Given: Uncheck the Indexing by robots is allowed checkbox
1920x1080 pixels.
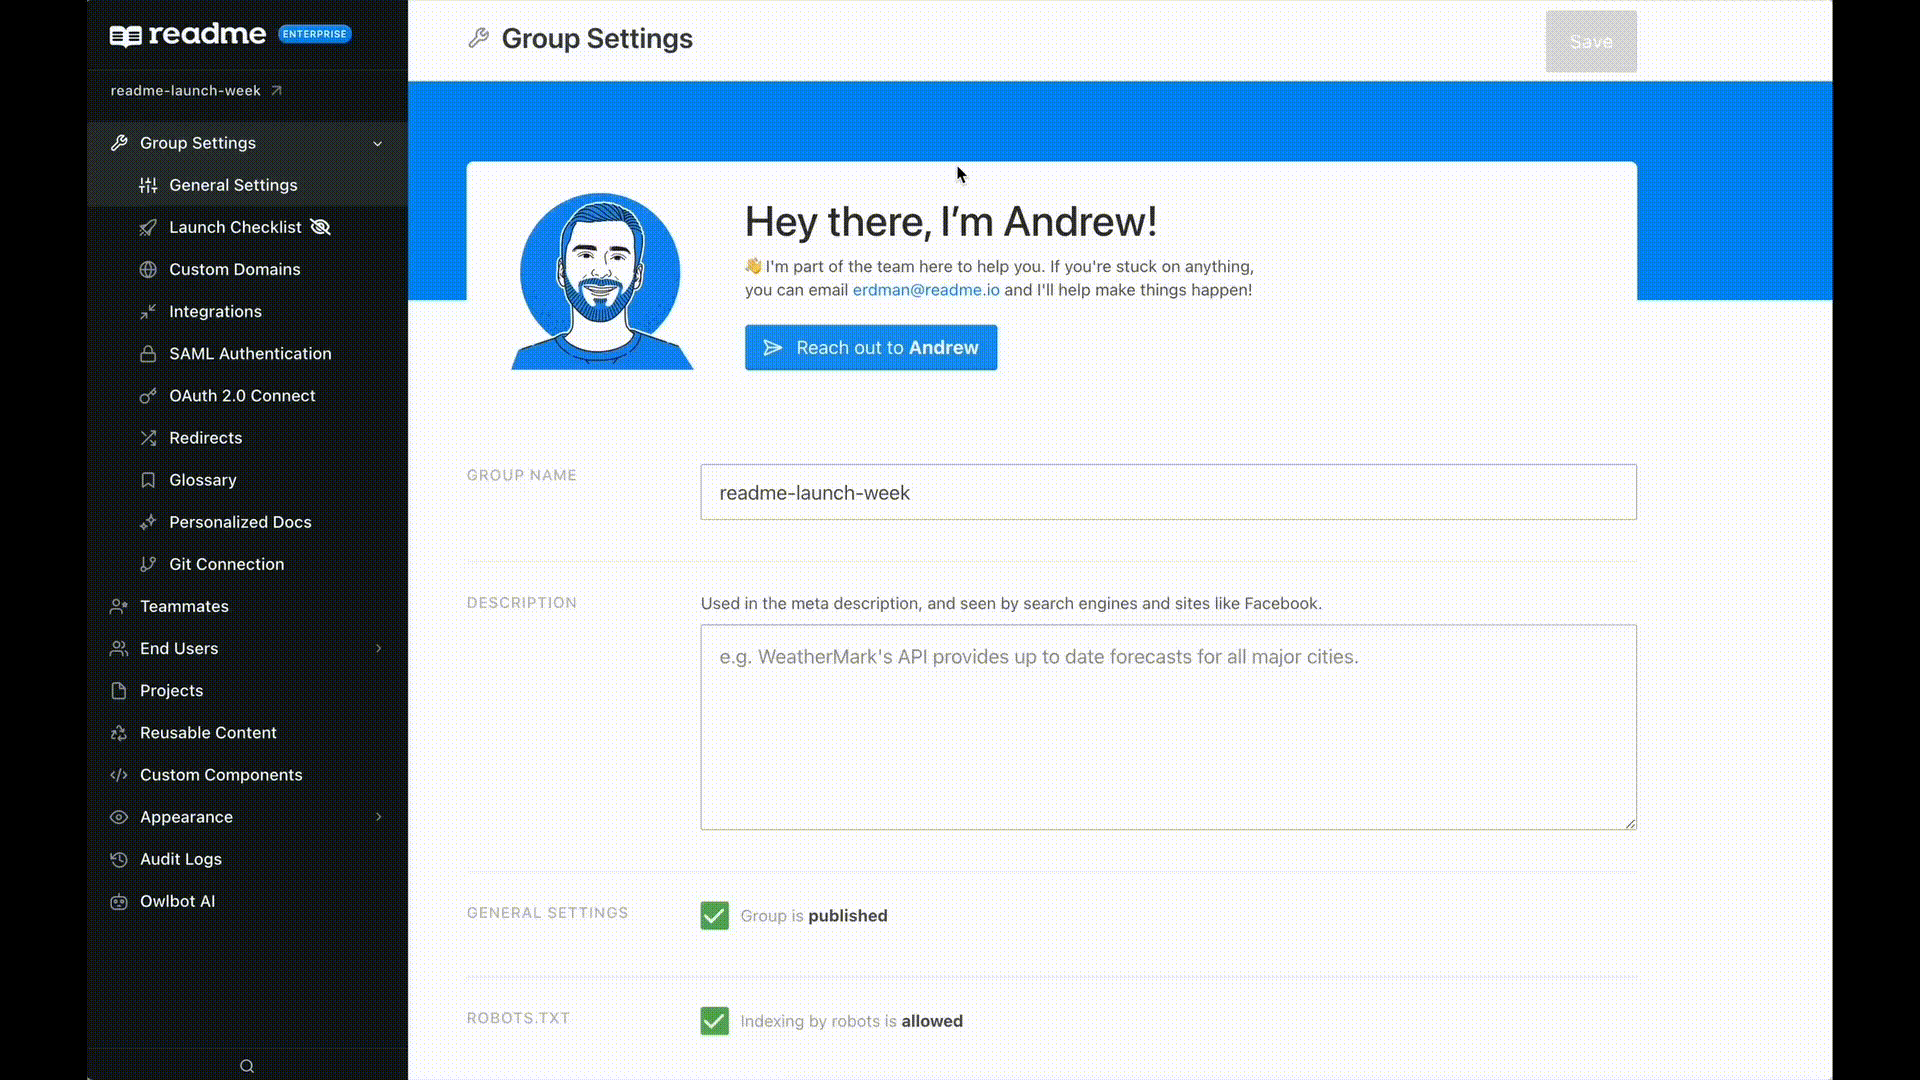Looking at the screenshot, I should 714,1021.
